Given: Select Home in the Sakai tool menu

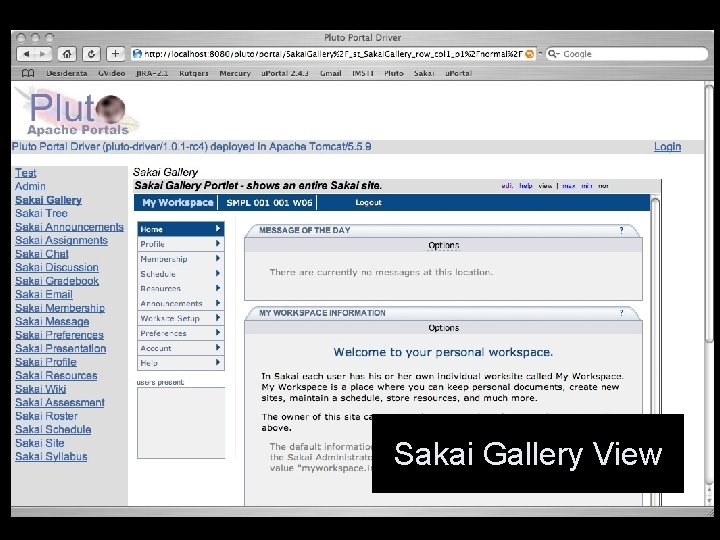Looking at the screenshot, I should point(181,229).
